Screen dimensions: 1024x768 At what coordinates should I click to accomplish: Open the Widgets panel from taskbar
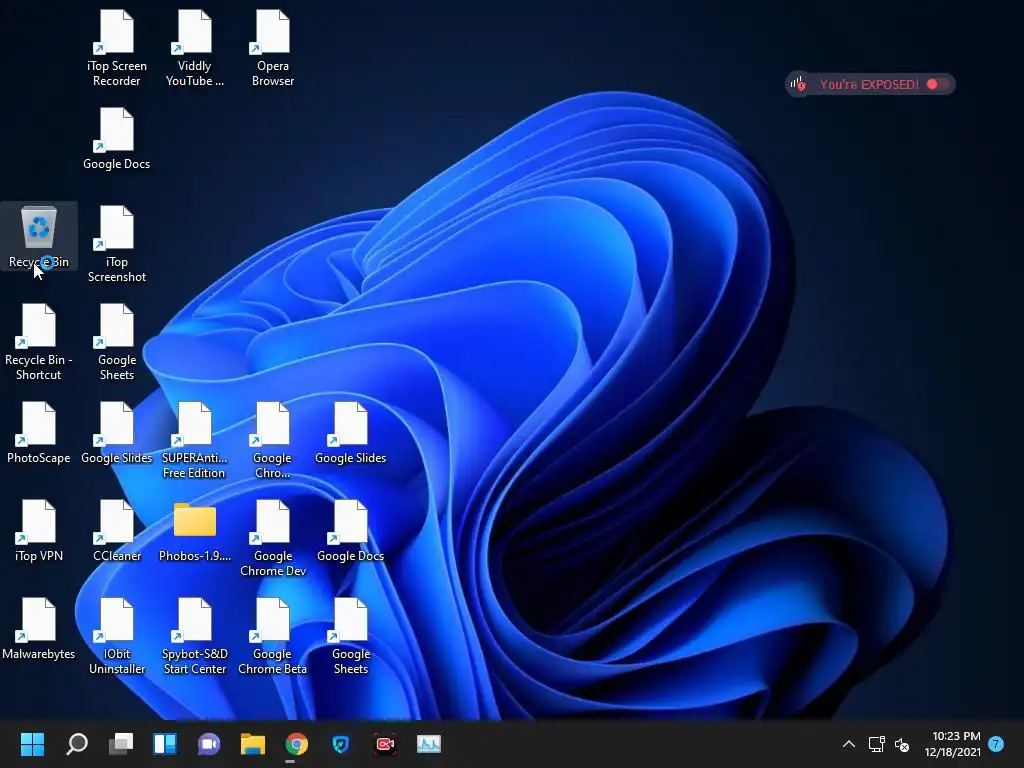(165, 744)
